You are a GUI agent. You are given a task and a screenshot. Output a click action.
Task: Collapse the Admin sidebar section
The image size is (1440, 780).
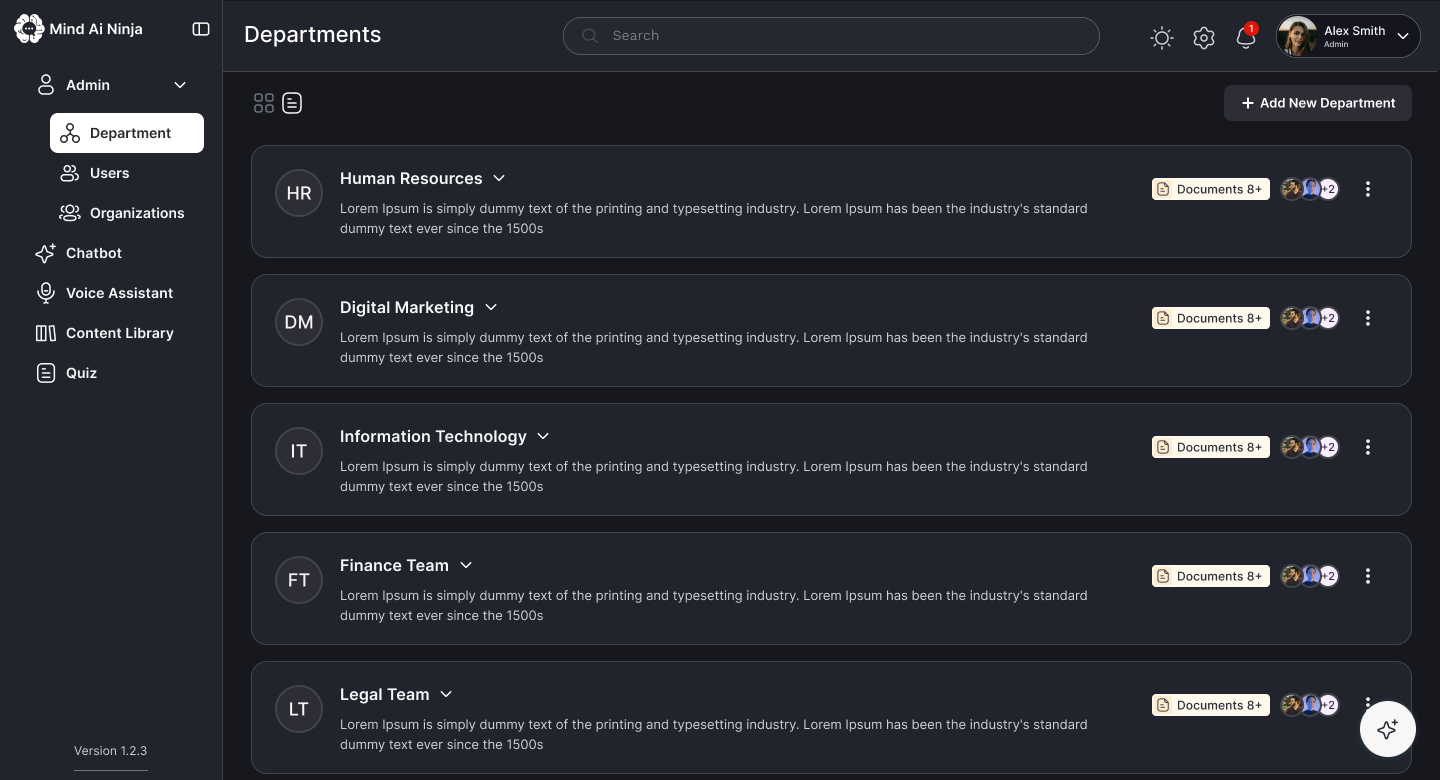tap(180, 85)
